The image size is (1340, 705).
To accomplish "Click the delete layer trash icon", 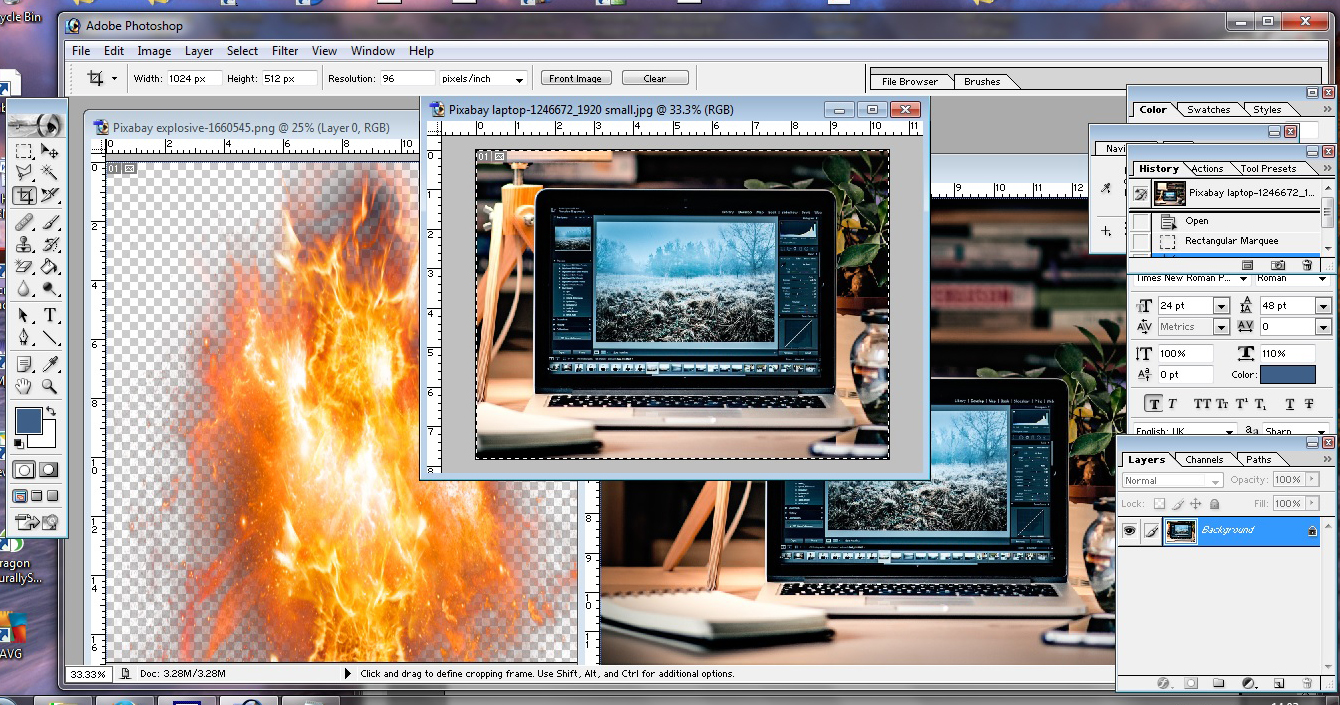I will [x=1308, y=683].
